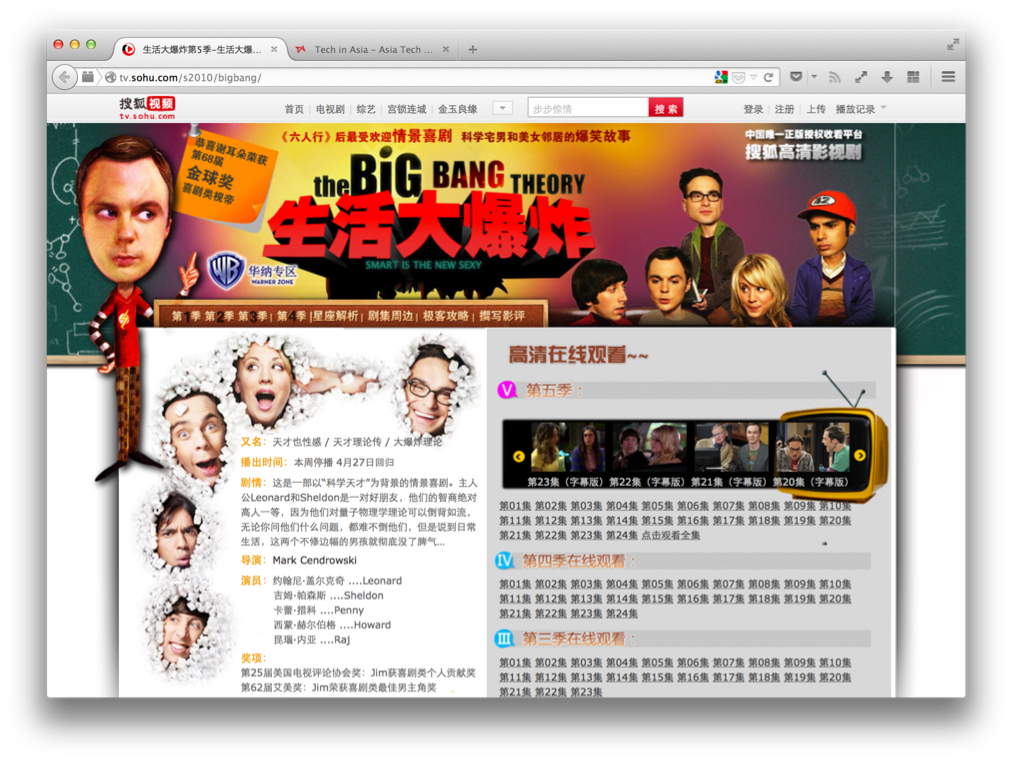Close the Sohu Big Bang tab
This screenshot has width=1012, height=762.
point(274,50)
